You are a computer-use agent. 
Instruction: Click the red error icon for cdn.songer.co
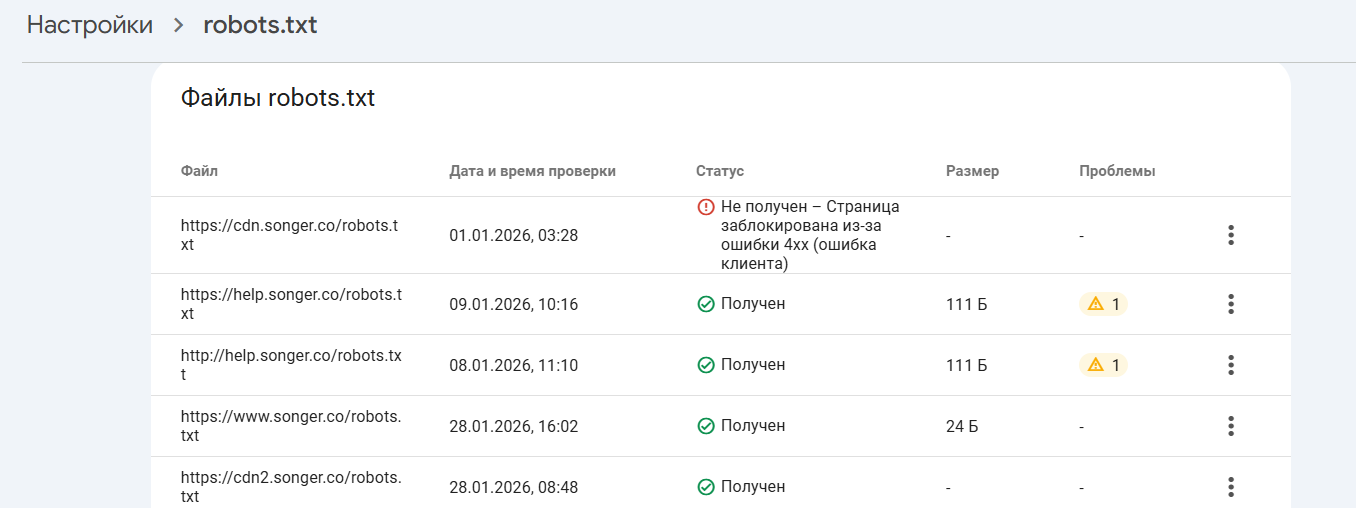pos(706,207)
